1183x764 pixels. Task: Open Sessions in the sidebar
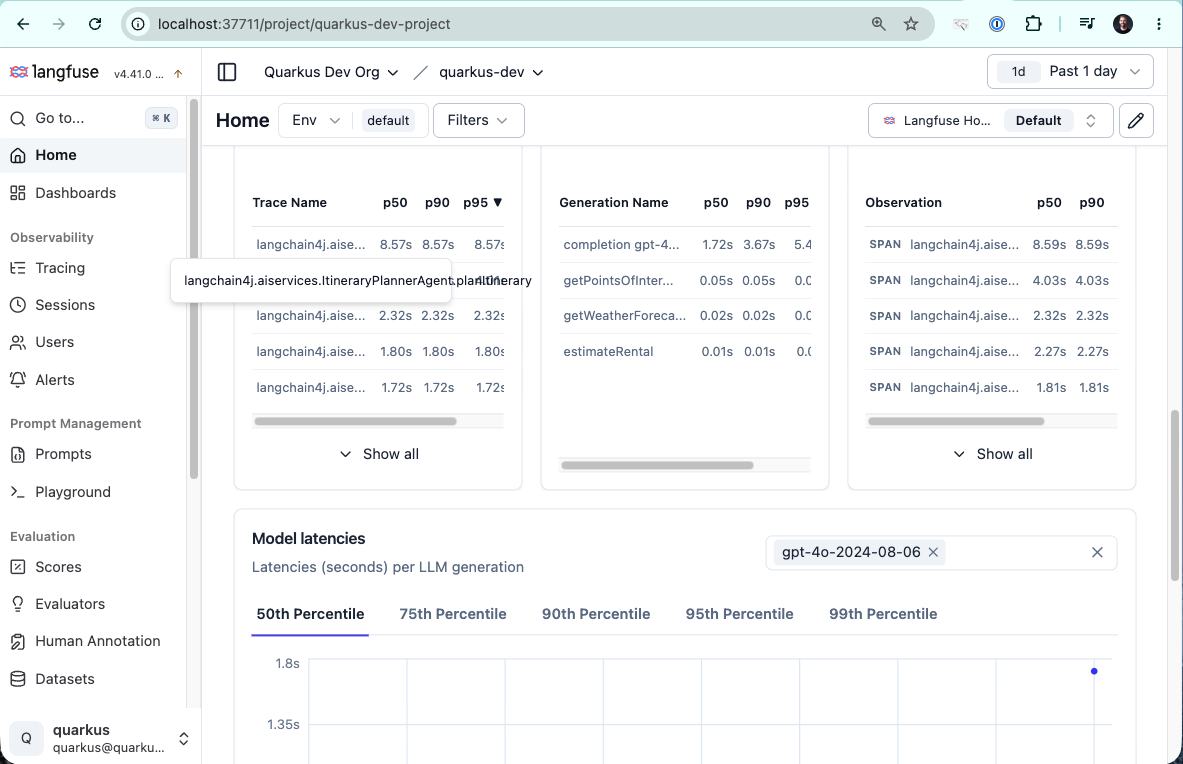[94, 305]
